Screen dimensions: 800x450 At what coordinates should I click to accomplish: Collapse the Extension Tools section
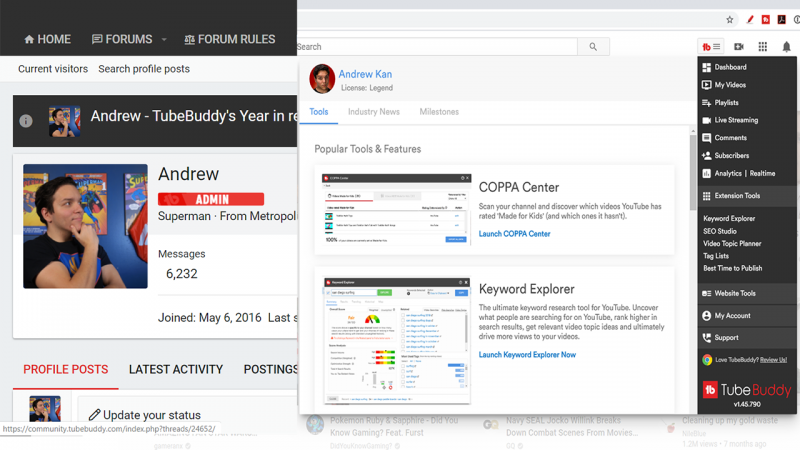(737, 196)
